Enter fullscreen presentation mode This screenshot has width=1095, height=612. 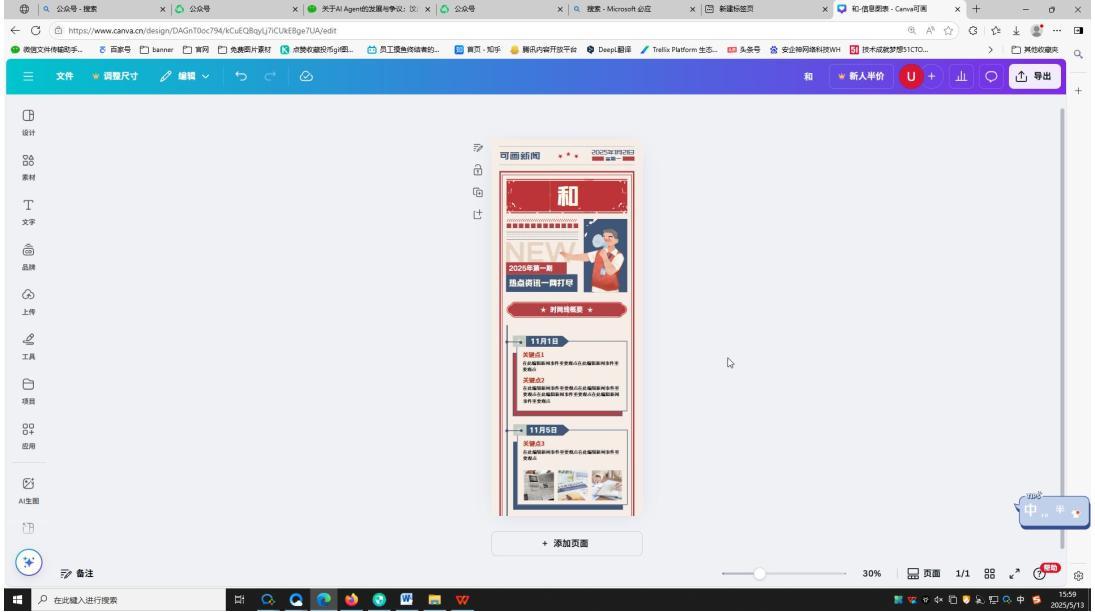coord(1015,574)
